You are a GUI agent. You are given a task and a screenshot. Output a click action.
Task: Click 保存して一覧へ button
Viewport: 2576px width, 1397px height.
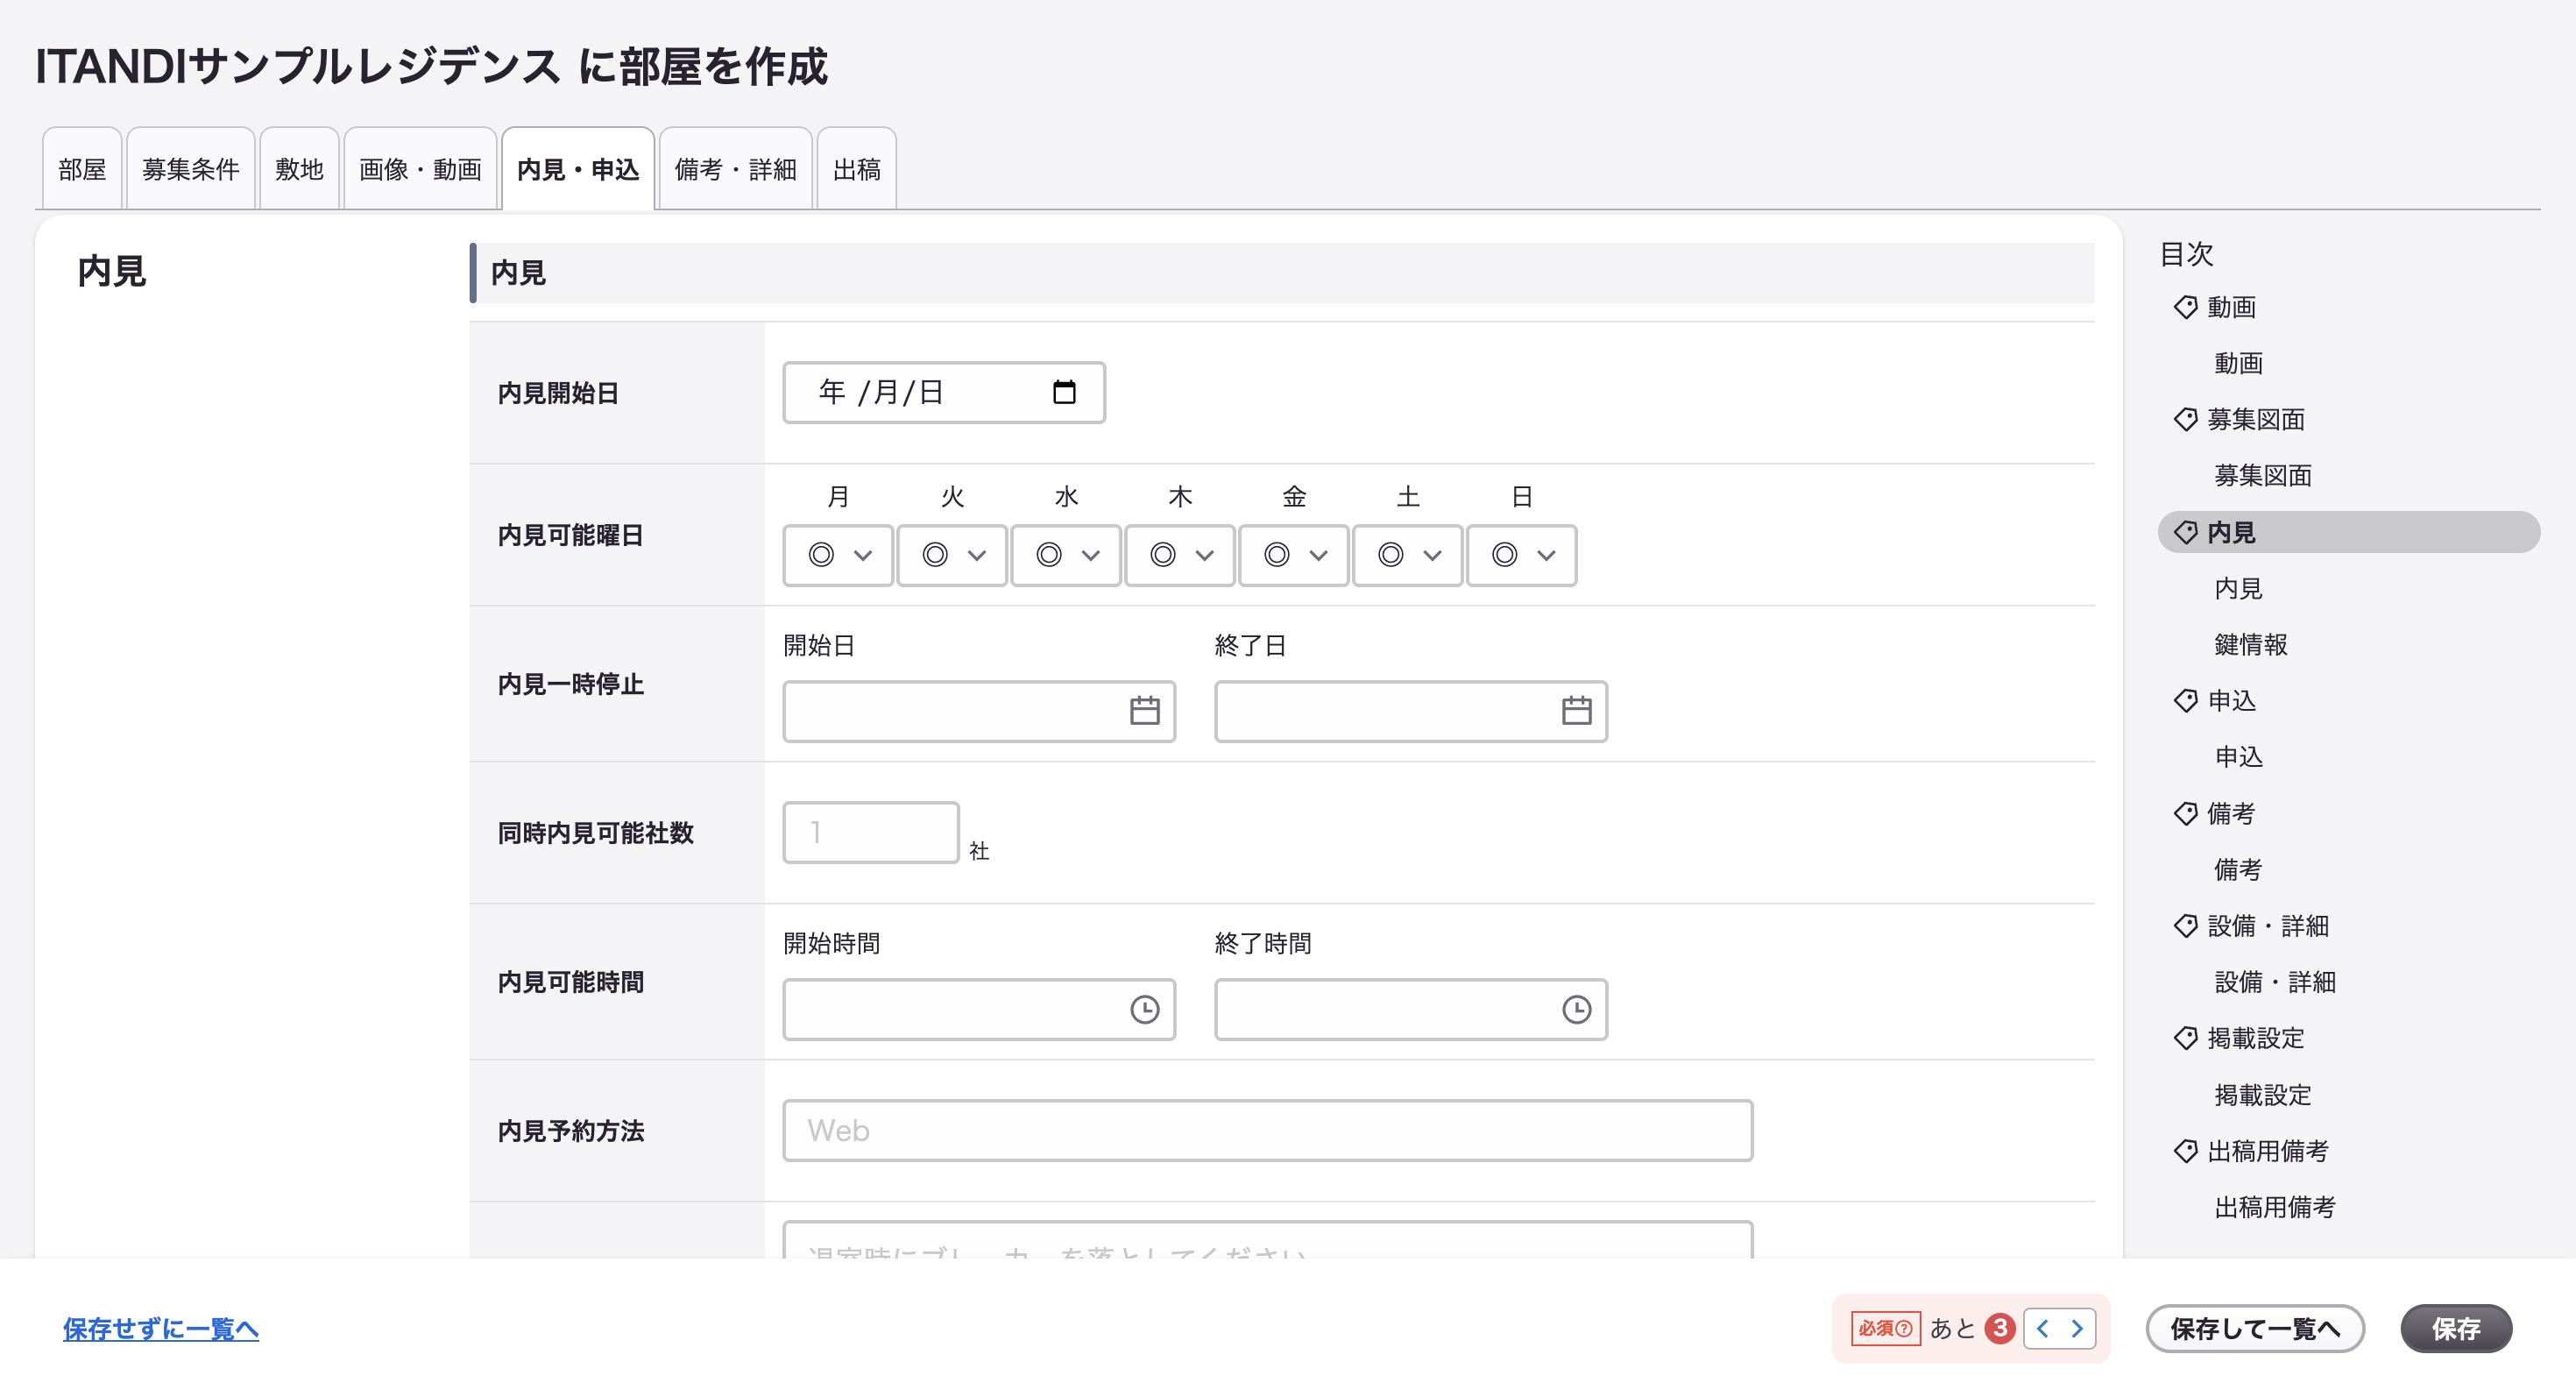point(2255,1328)
